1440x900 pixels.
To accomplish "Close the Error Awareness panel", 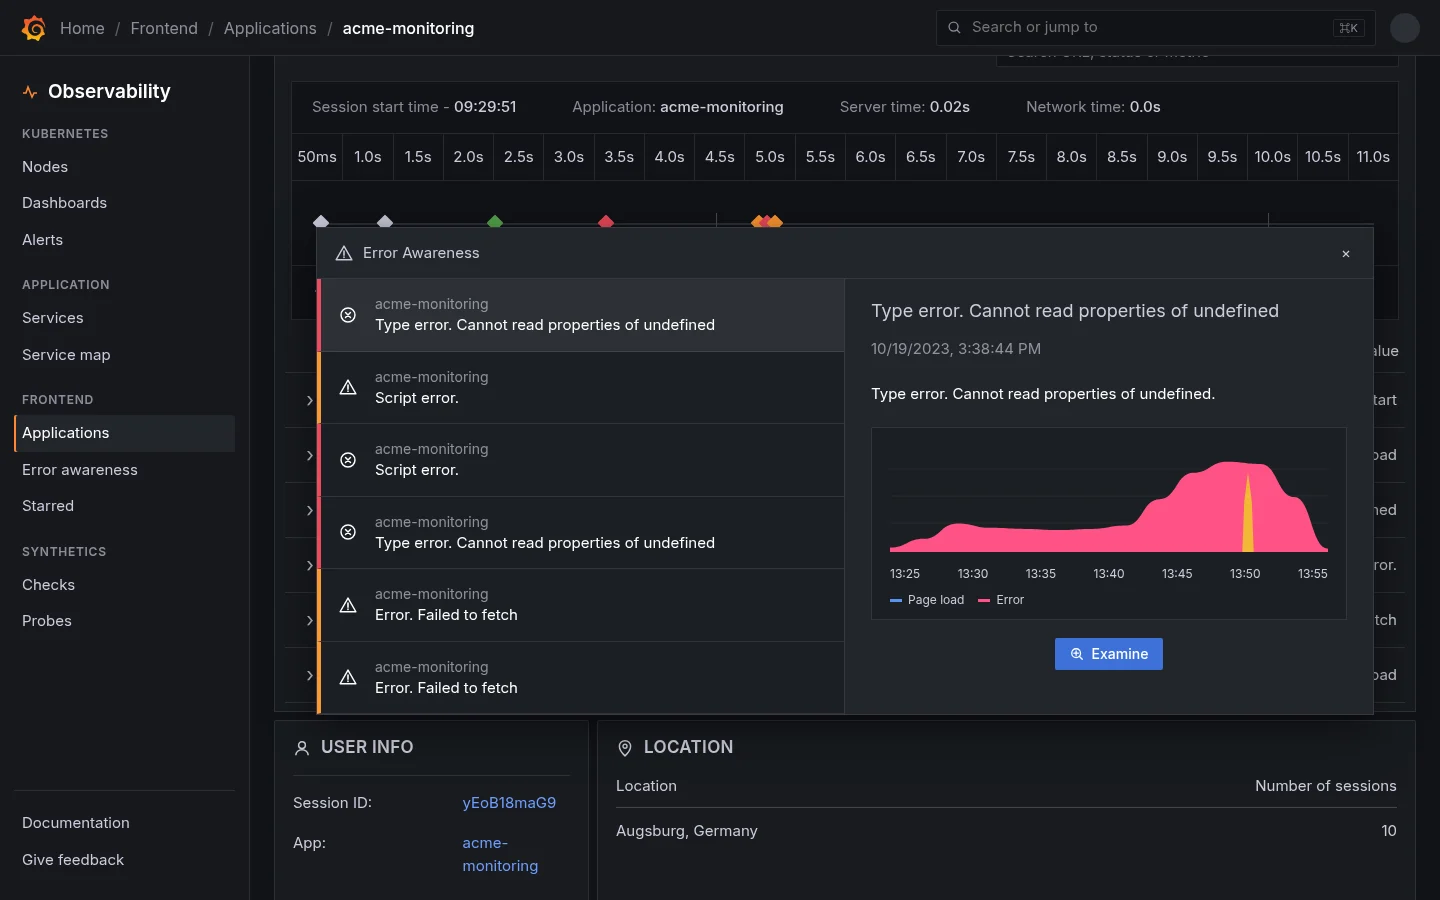I will tap(1346, 254).
